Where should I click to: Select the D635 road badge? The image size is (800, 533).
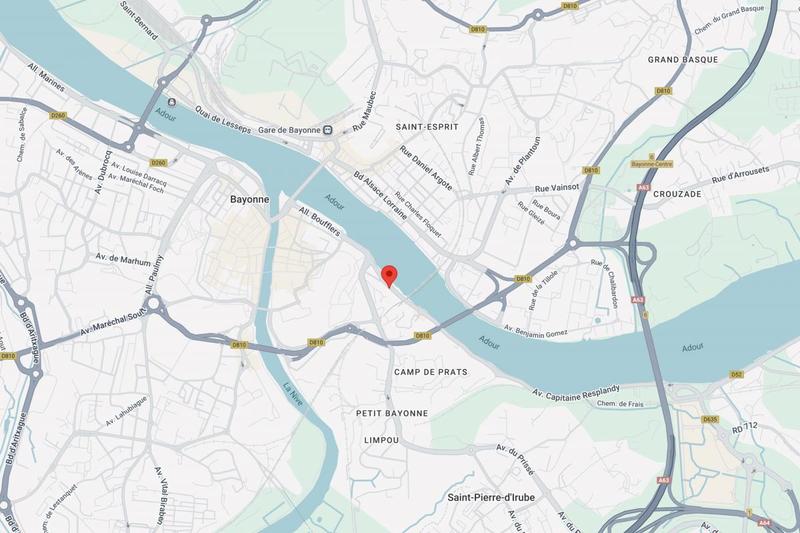(x=710, y=419)
